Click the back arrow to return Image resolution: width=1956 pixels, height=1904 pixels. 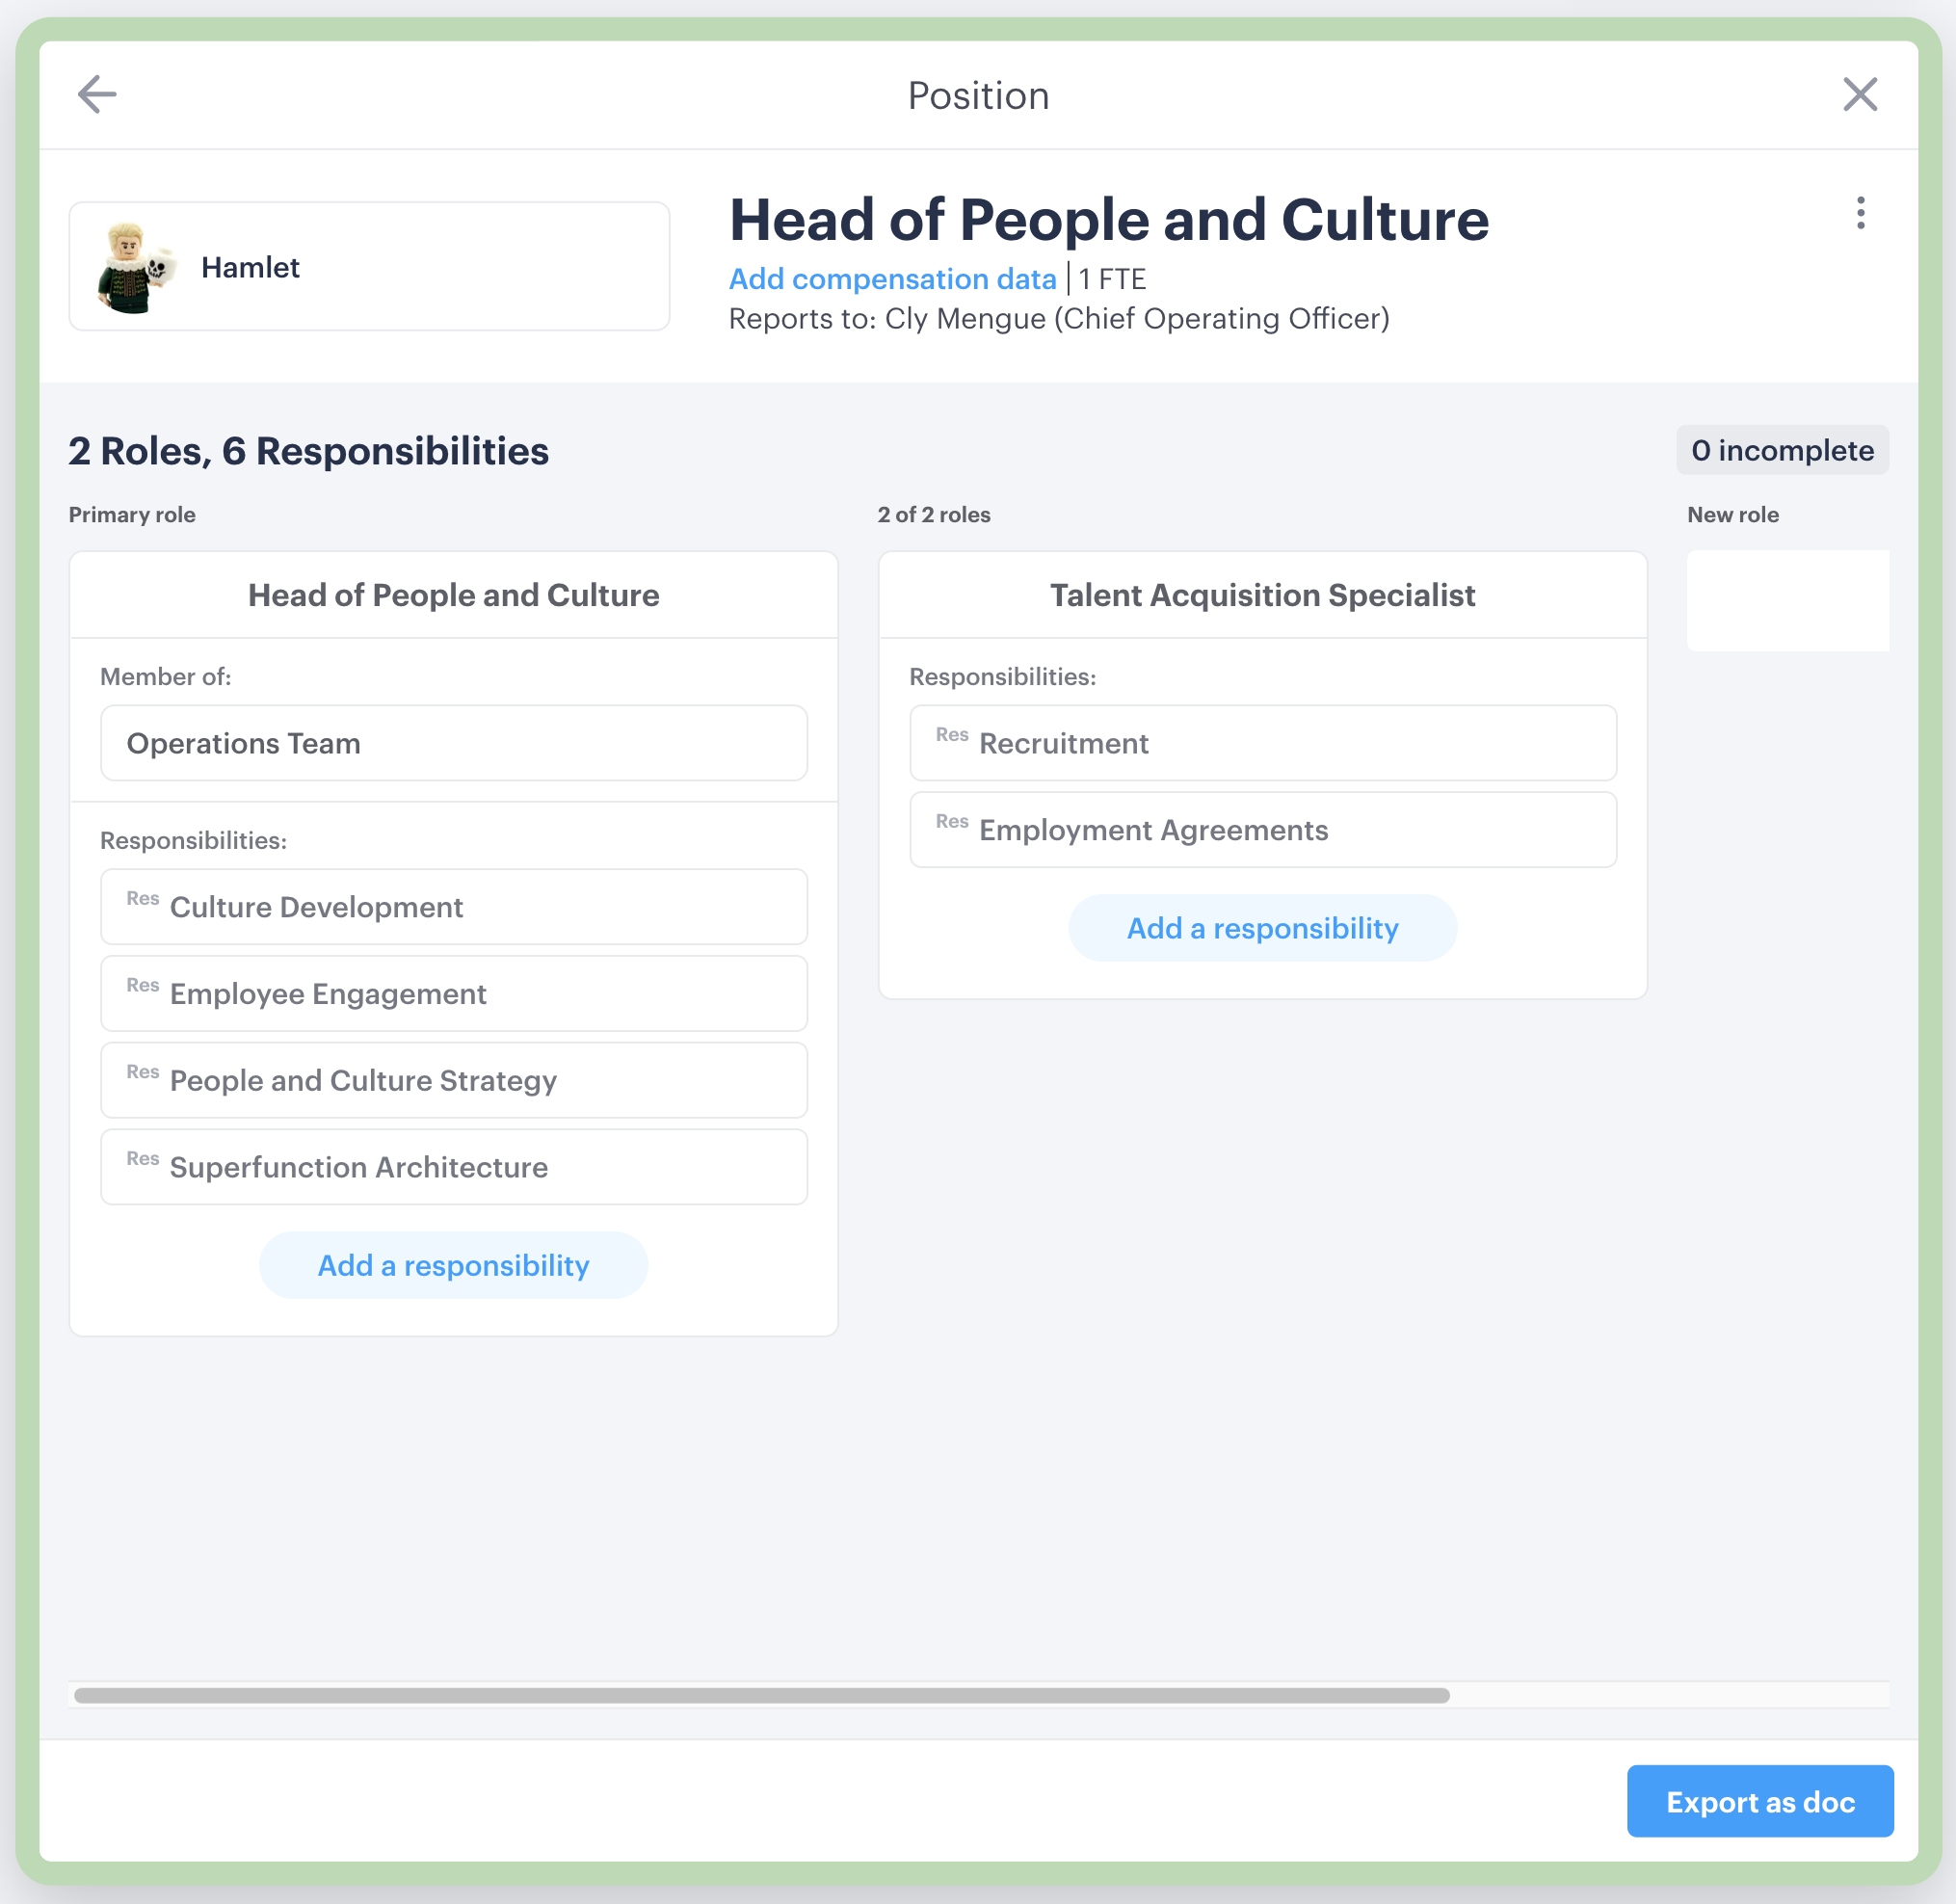(96, 95)
